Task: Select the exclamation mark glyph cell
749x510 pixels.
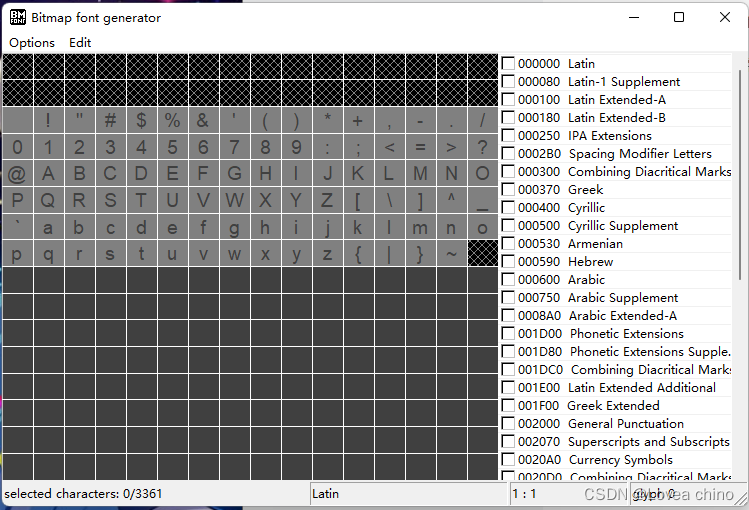Action: coord(49,120)
